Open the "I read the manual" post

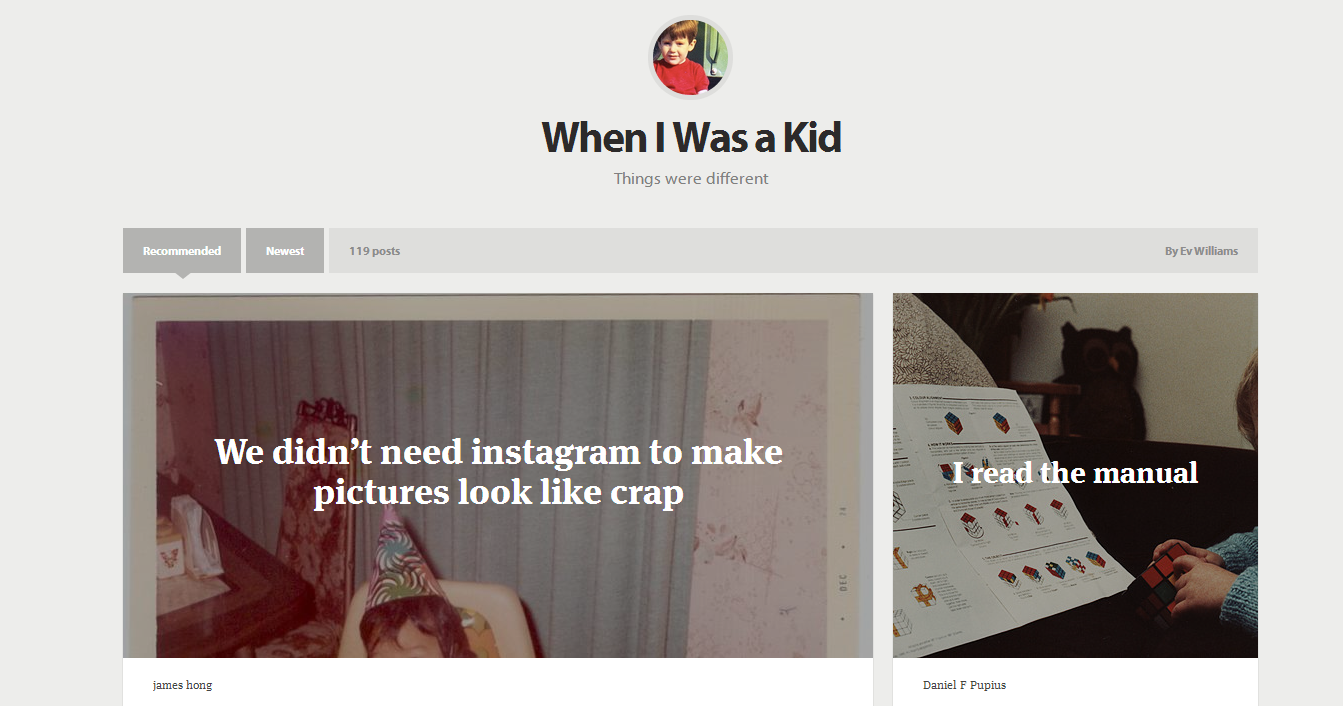(1075, 473)
